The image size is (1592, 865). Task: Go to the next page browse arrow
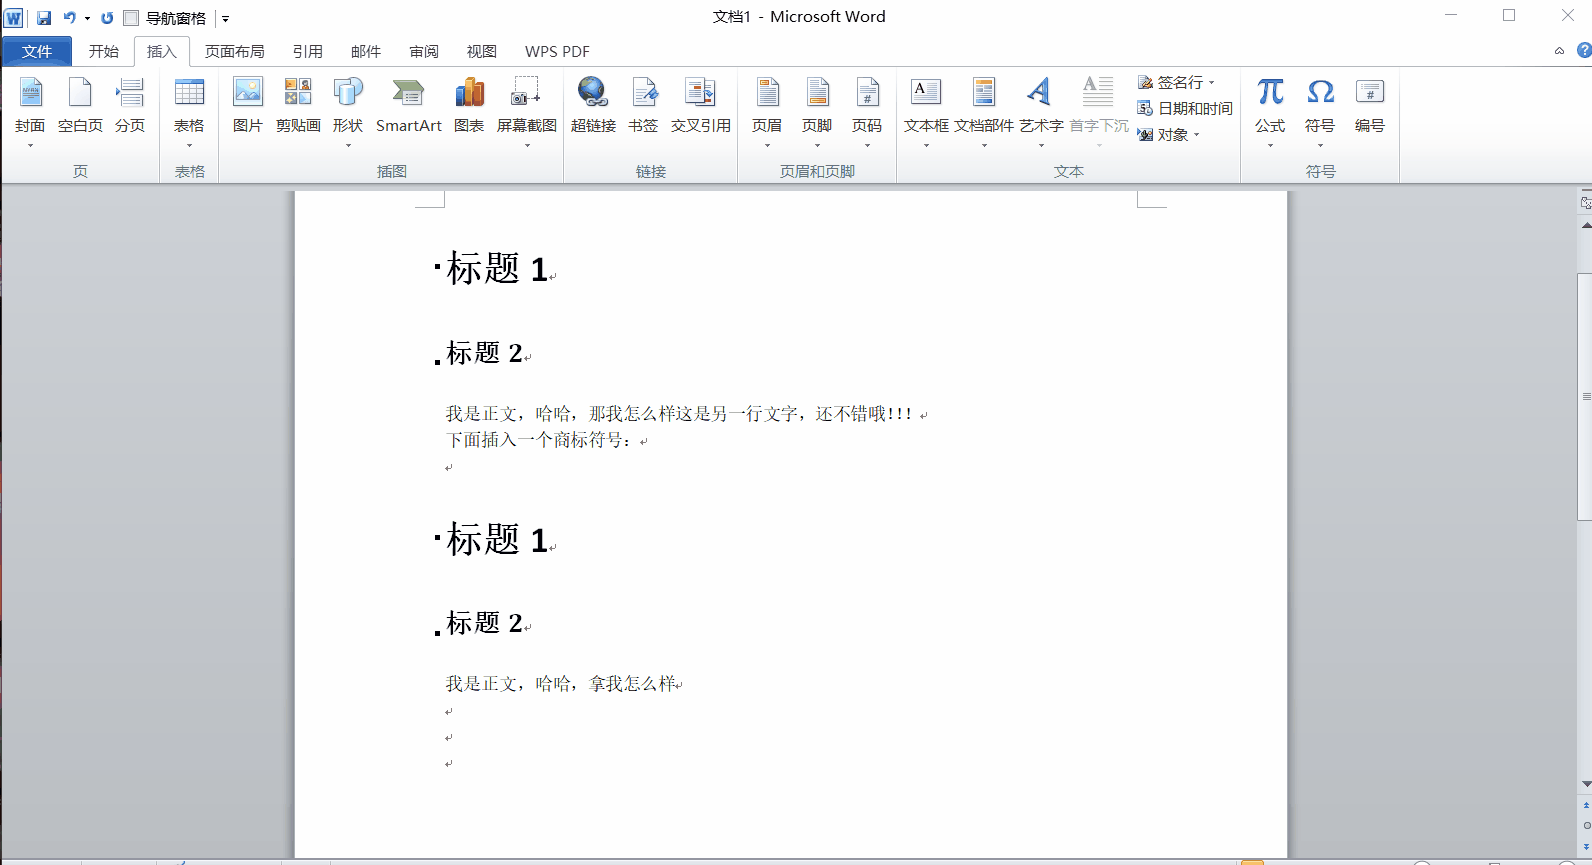tap(1586, 846)
